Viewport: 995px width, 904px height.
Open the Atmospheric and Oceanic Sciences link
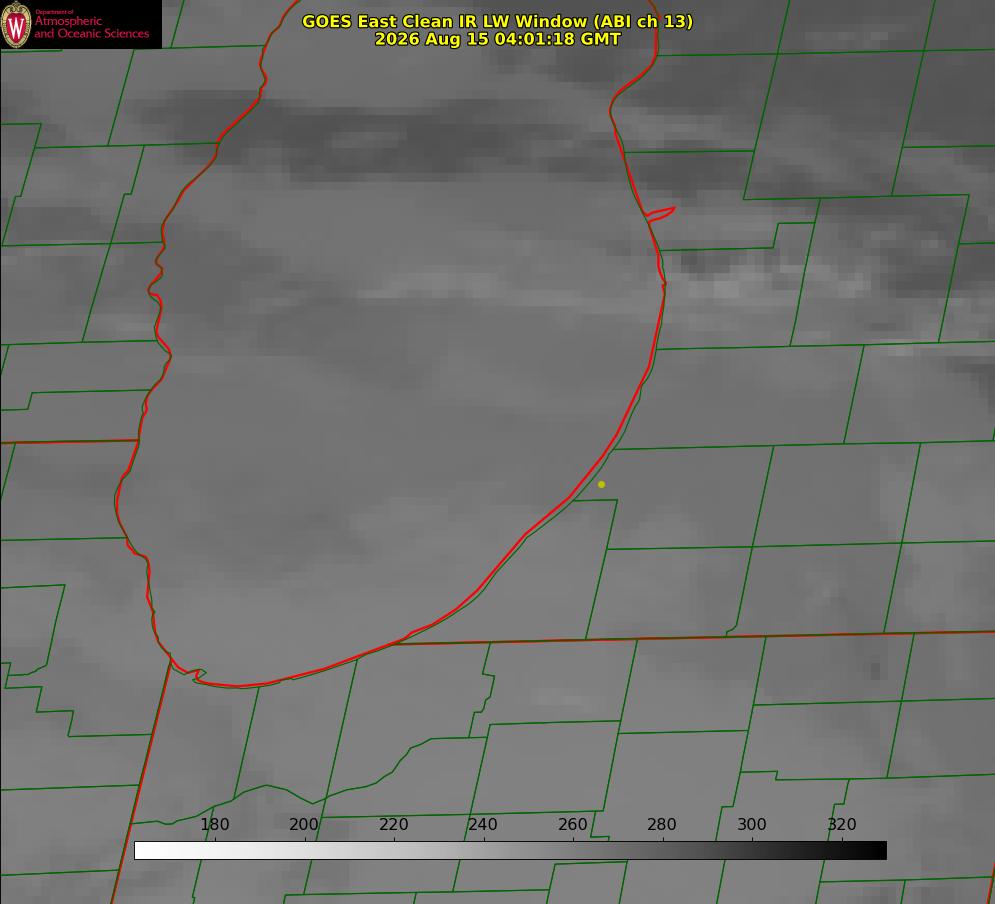coord(91,27)
